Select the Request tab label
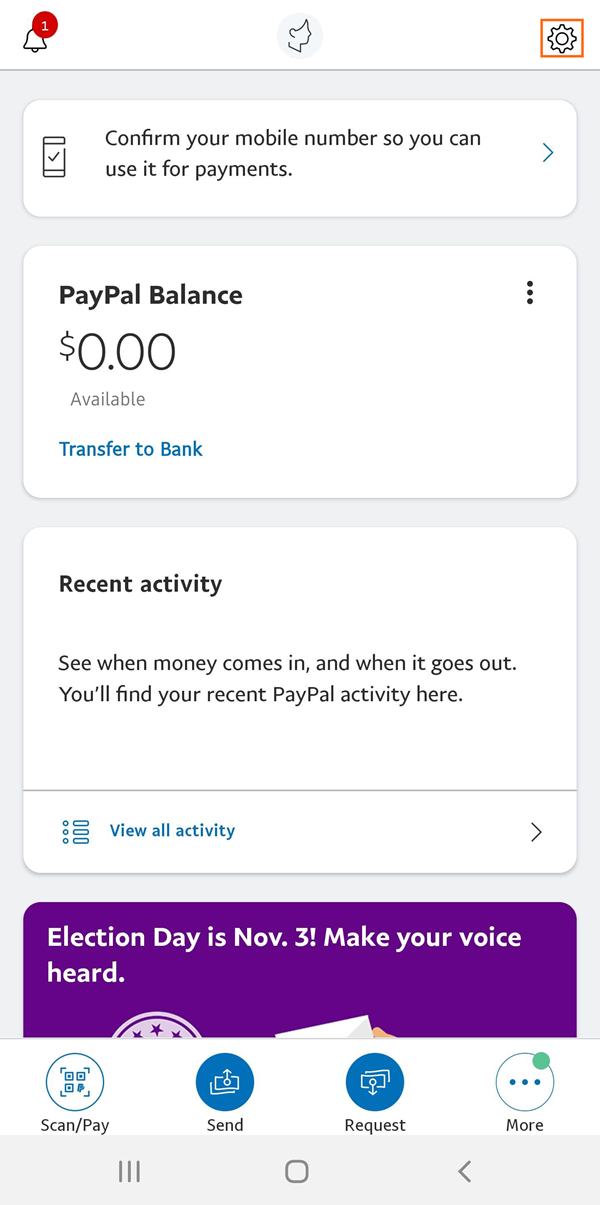The height and width of the screenshot is (1205, 600). [374, 1124]
